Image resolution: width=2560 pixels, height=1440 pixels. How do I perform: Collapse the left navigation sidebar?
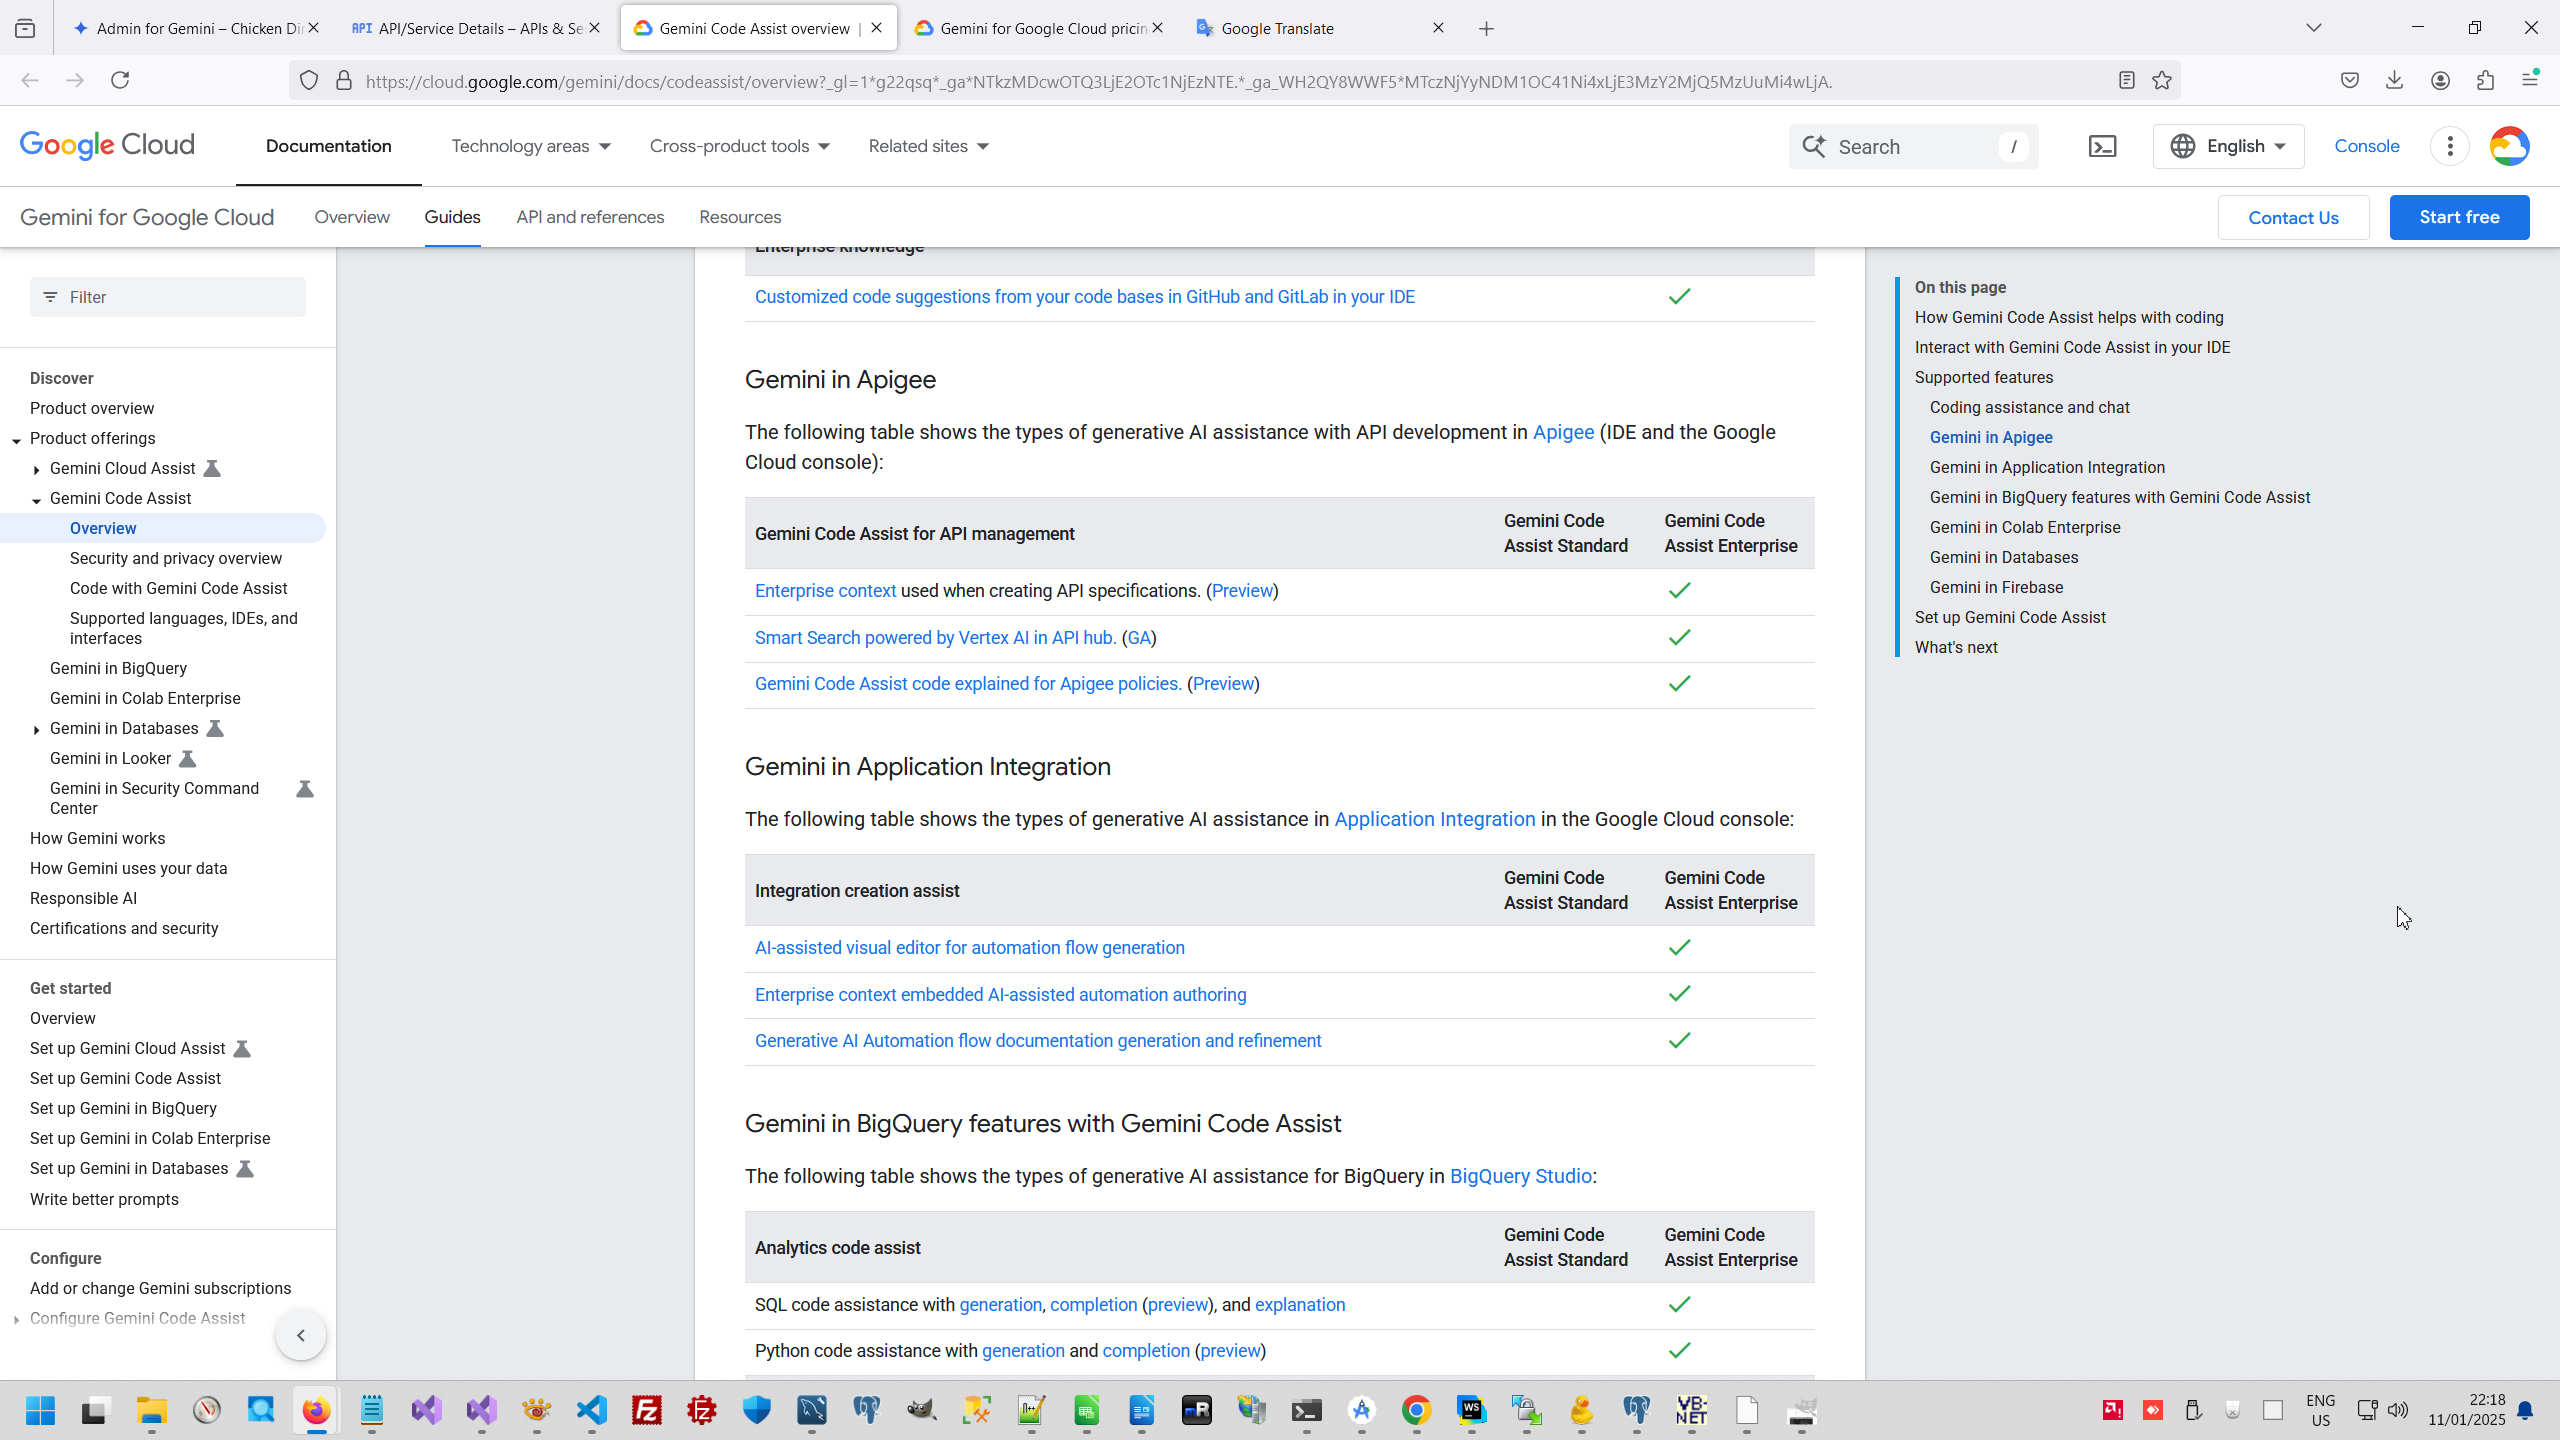[x=300, y=1335]
